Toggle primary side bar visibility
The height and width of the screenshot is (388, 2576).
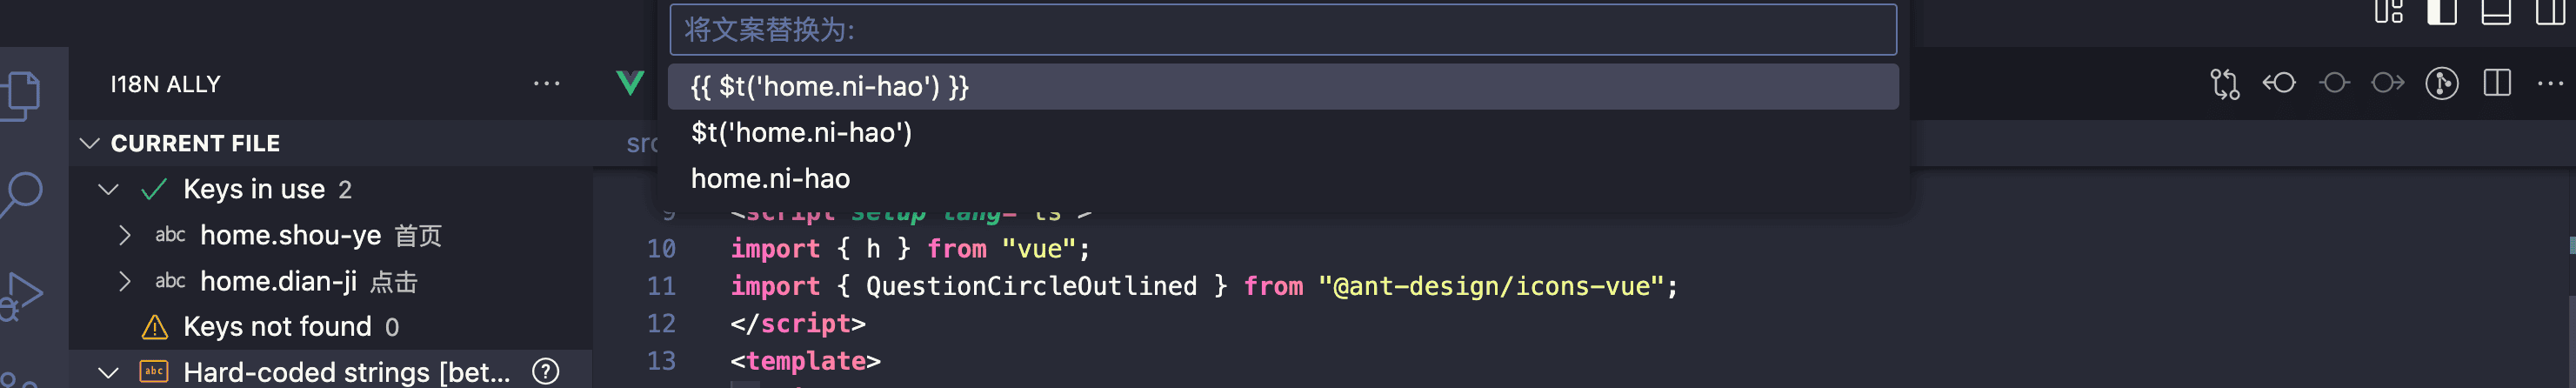coord(2442,12)
